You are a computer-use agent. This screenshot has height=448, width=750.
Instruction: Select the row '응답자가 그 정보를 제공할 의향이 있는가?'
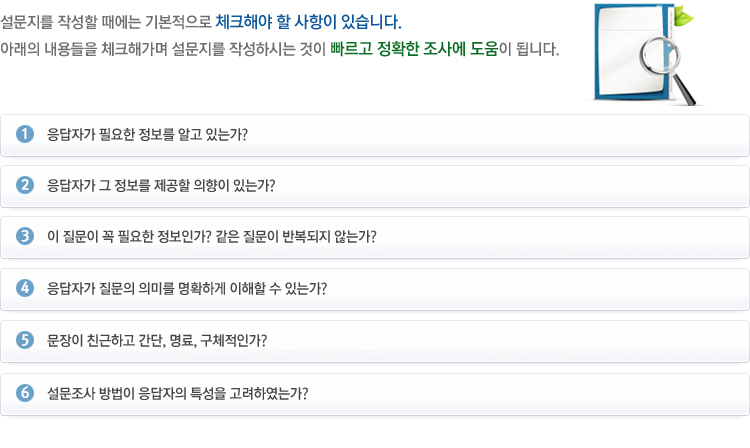(375, 186)
